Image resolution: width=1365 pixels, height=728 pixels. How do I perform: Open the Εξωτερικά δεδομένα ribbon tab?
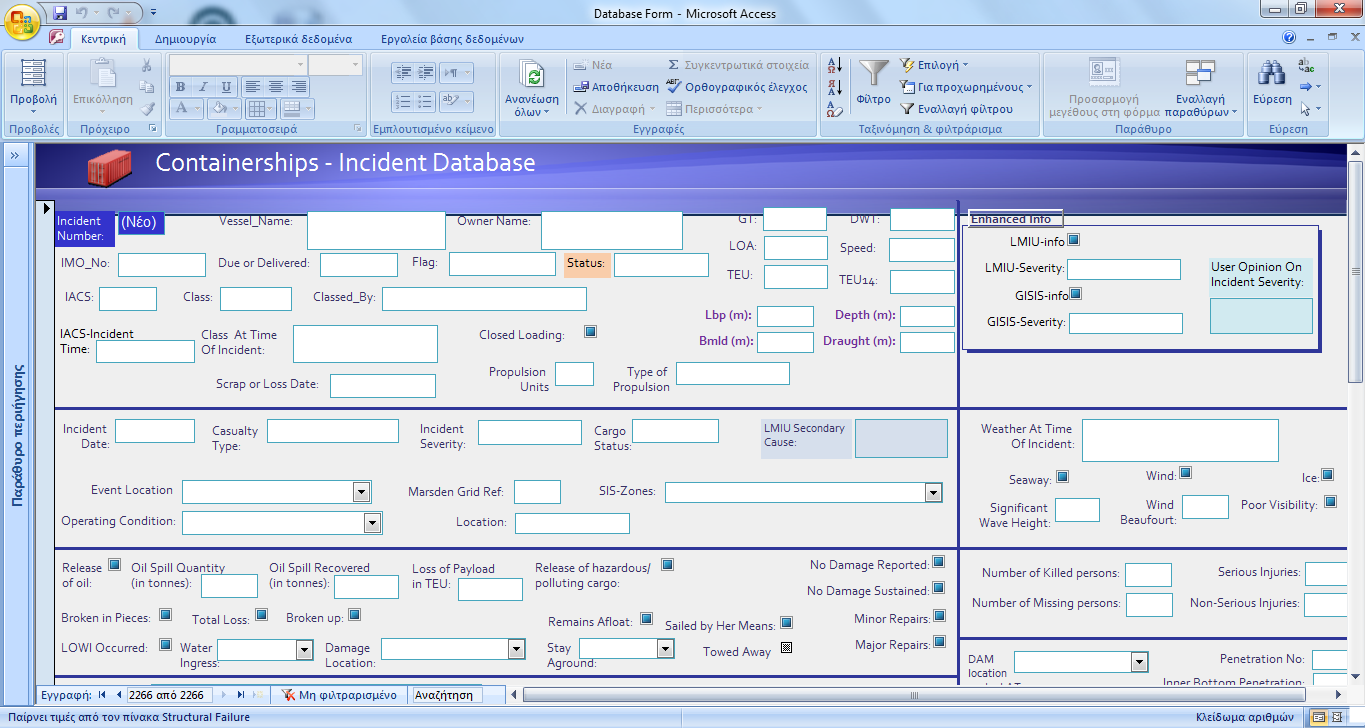[x=298, y=39]
